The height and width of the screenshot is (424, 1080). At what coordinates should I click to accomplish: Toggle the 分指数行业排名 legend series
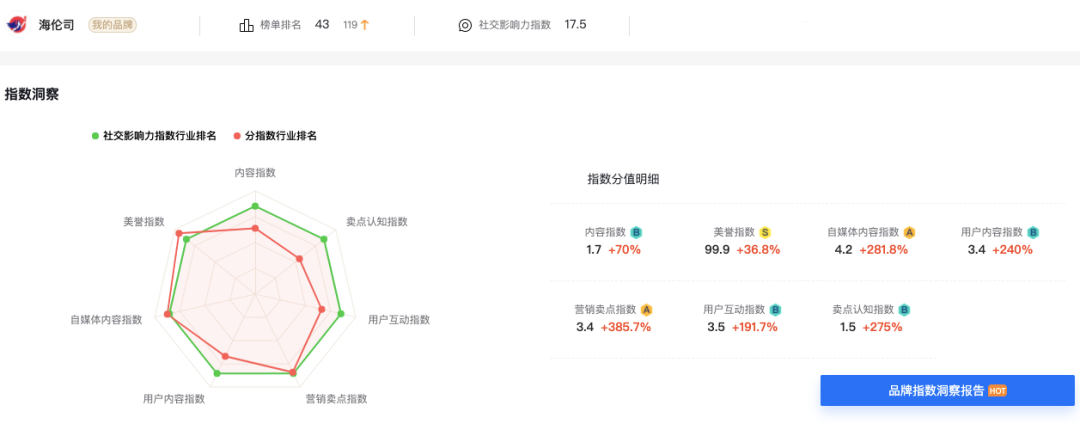click(274, 135)
